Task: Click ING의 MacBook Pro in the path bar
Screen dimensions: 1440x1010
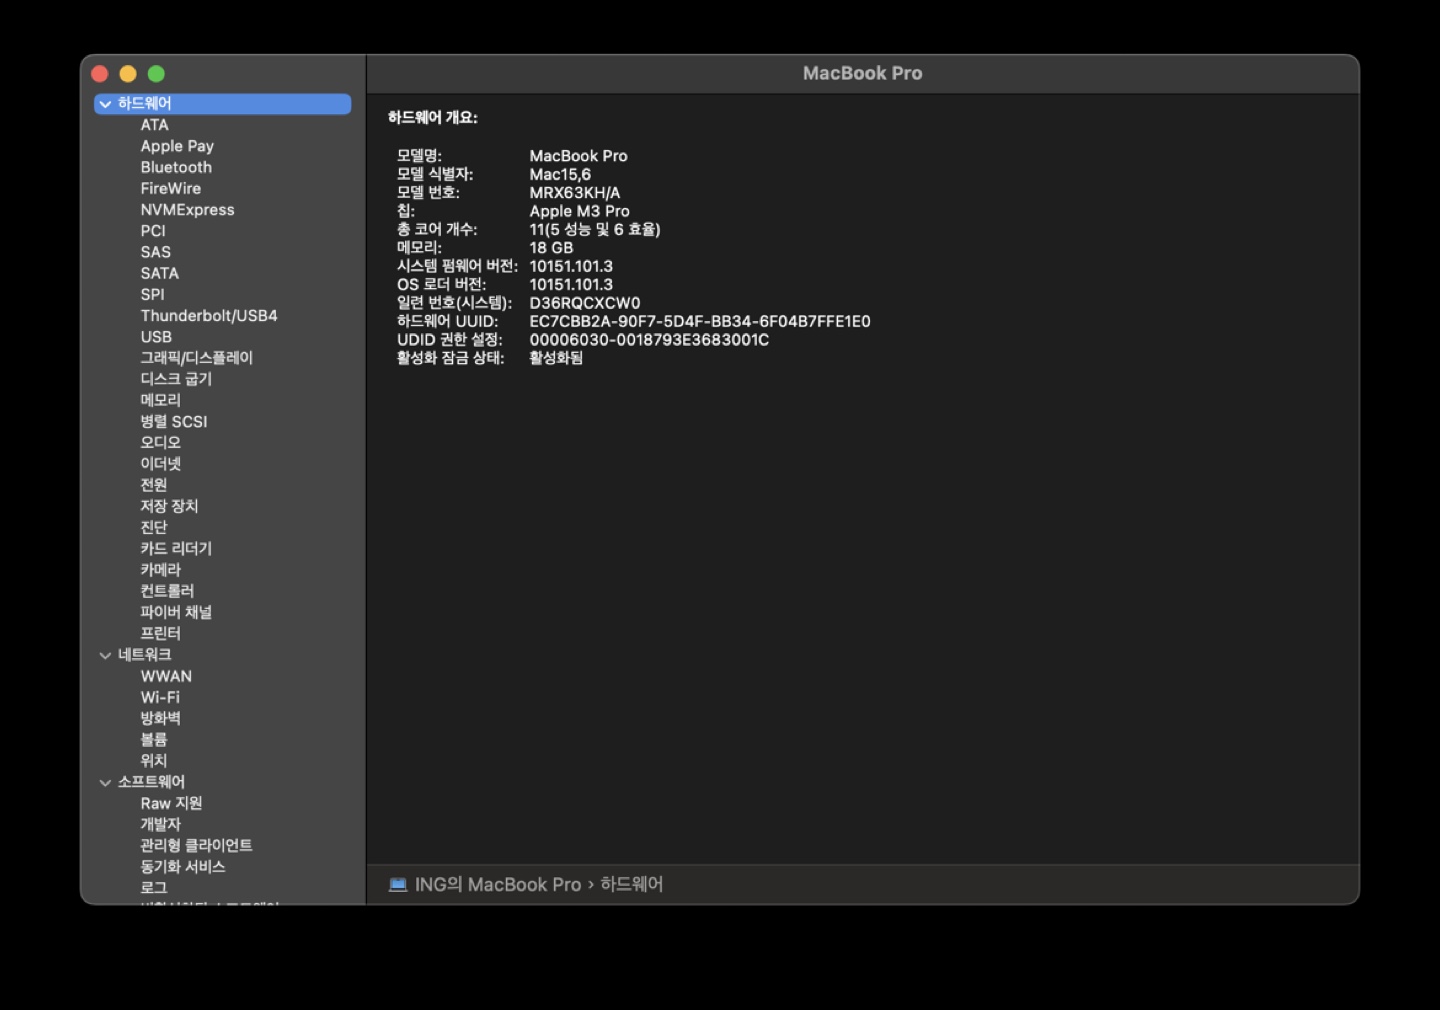Action: coord(498,884)
